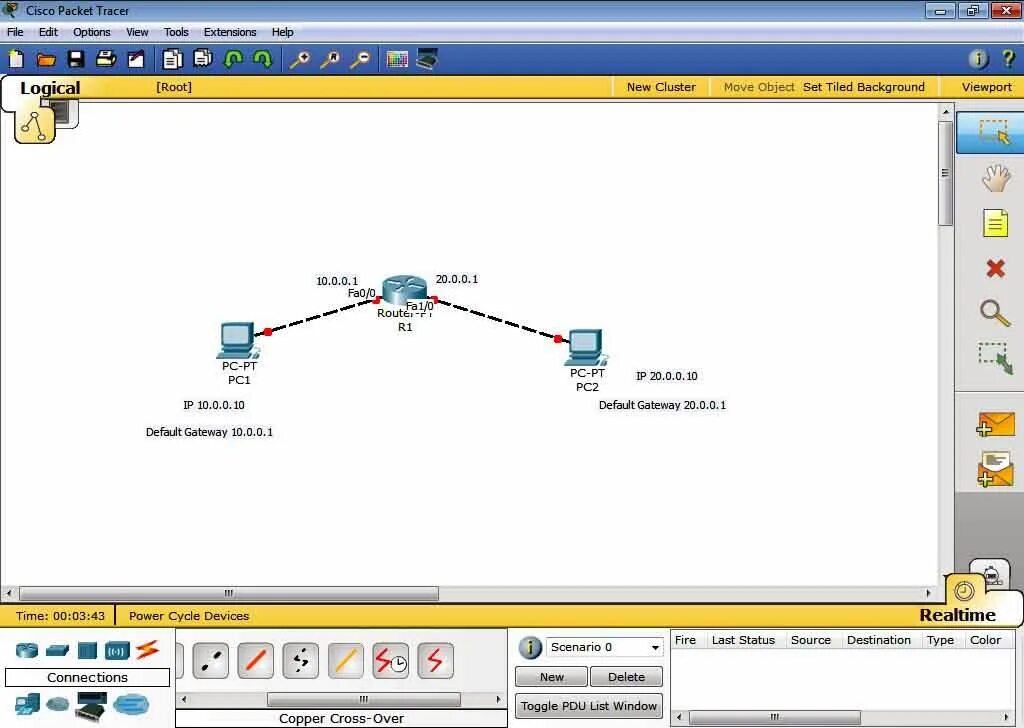Select the Wireless Devices category icon

pos(118,650)
